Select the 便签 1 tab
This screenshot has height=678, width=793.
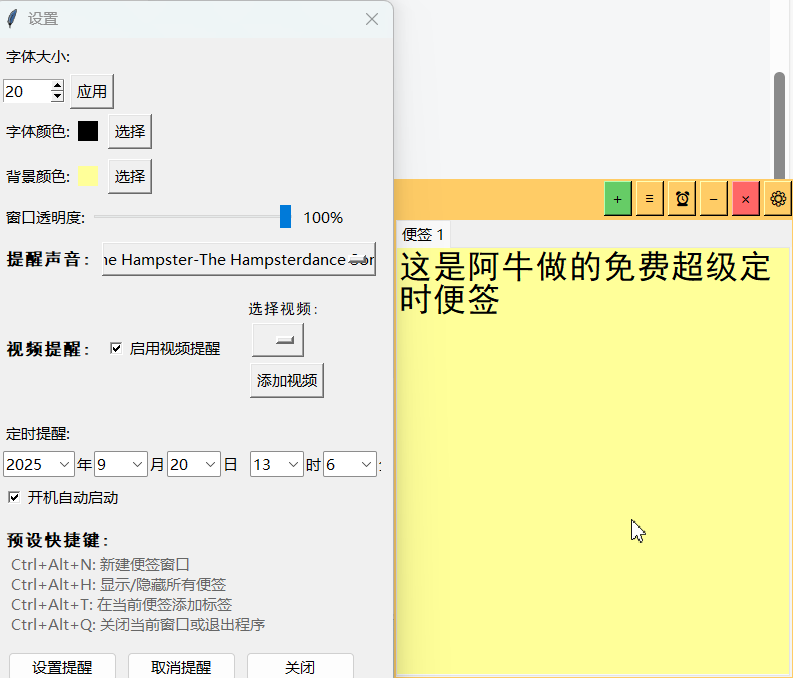pyautogui.click(x=422, y=235)
